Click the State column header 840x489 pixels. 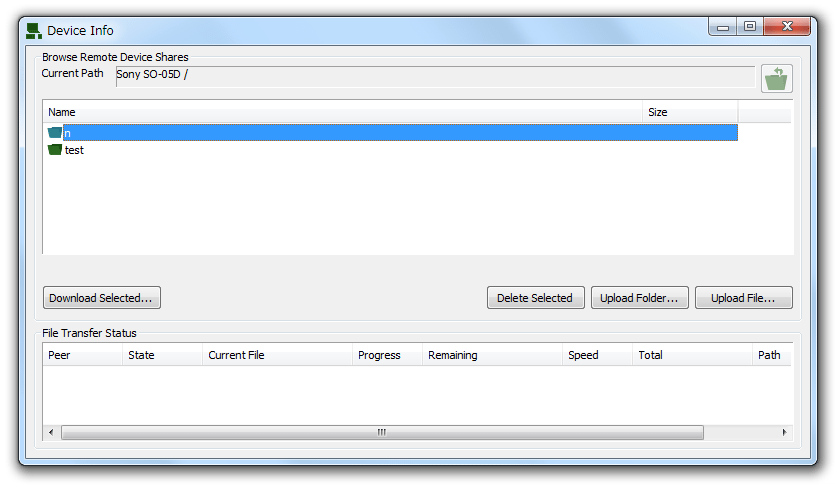coord(162,355)
